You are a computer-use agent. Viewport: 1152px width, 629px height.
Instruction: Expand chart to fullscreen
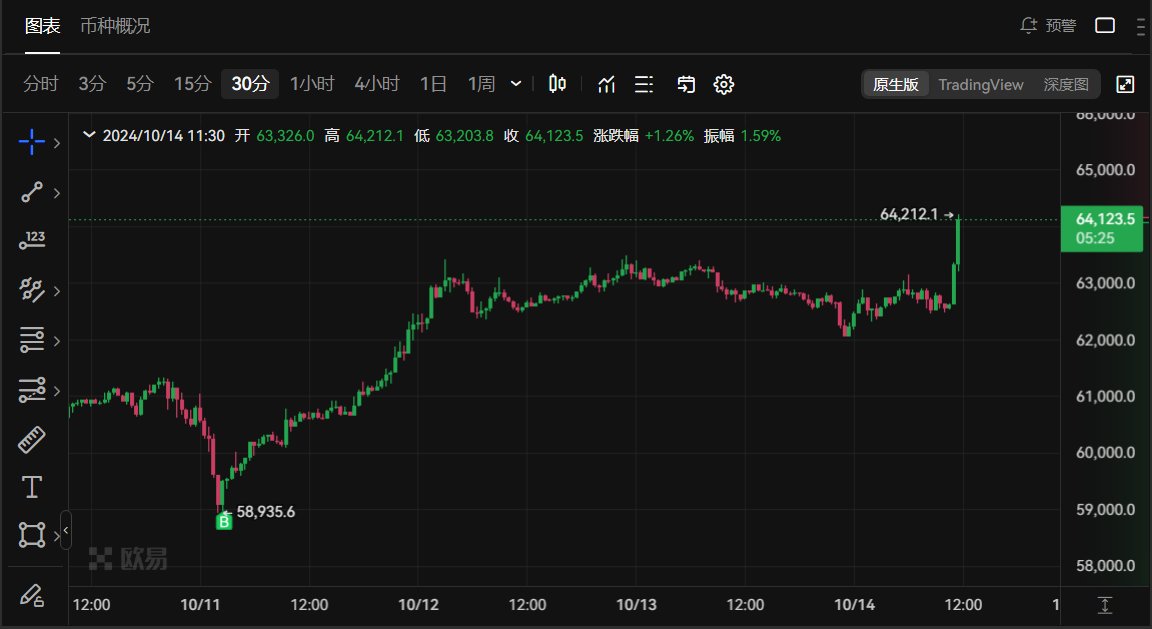[x=1125, y=85]
